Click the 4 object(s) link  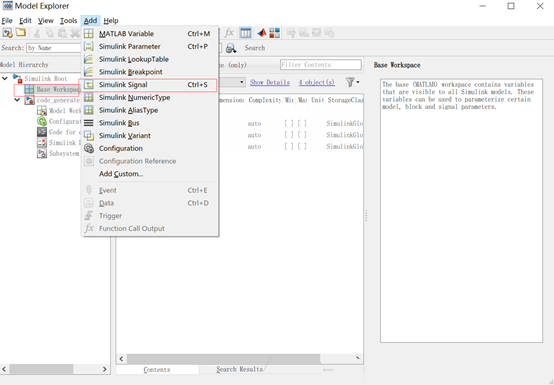click(317, 82)
